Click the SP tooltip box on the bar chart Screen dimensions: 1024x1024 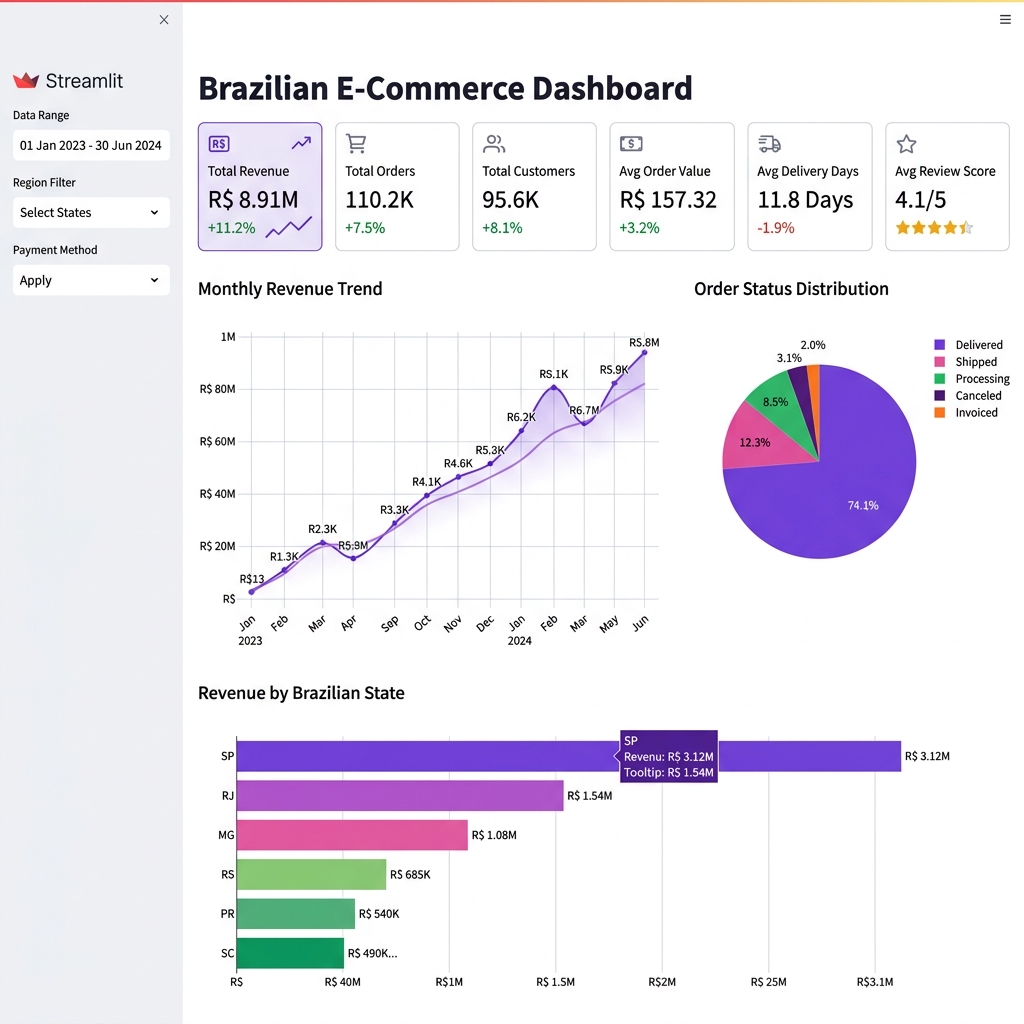click(667, 756)
